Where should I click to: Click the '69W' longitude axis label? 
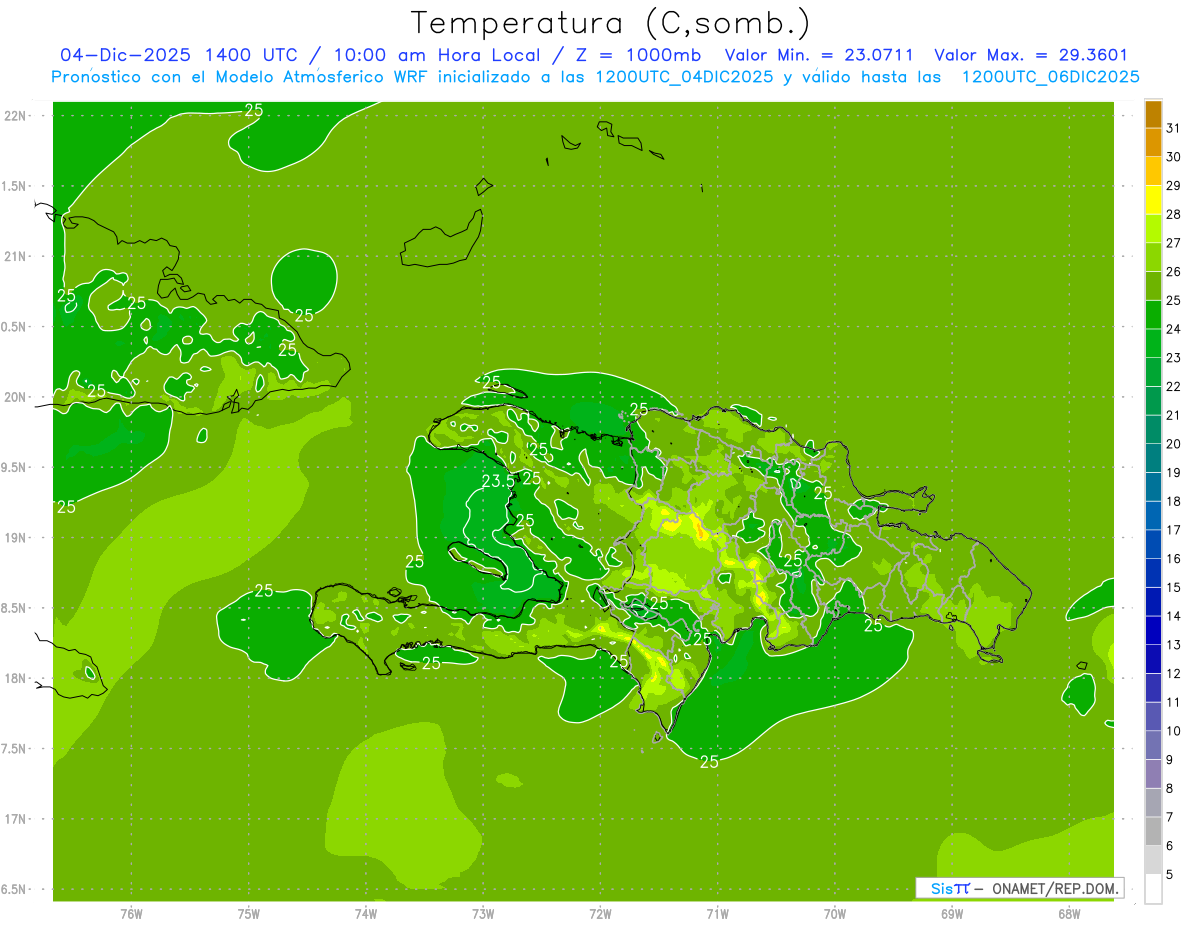tap(952, 913)
